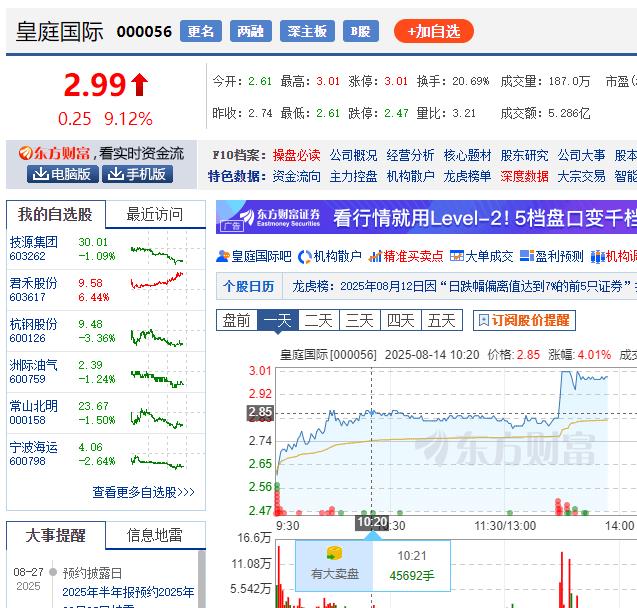
Task: Click the 大事提醒 panel scrollbar
Action: (x=202, y=579)
